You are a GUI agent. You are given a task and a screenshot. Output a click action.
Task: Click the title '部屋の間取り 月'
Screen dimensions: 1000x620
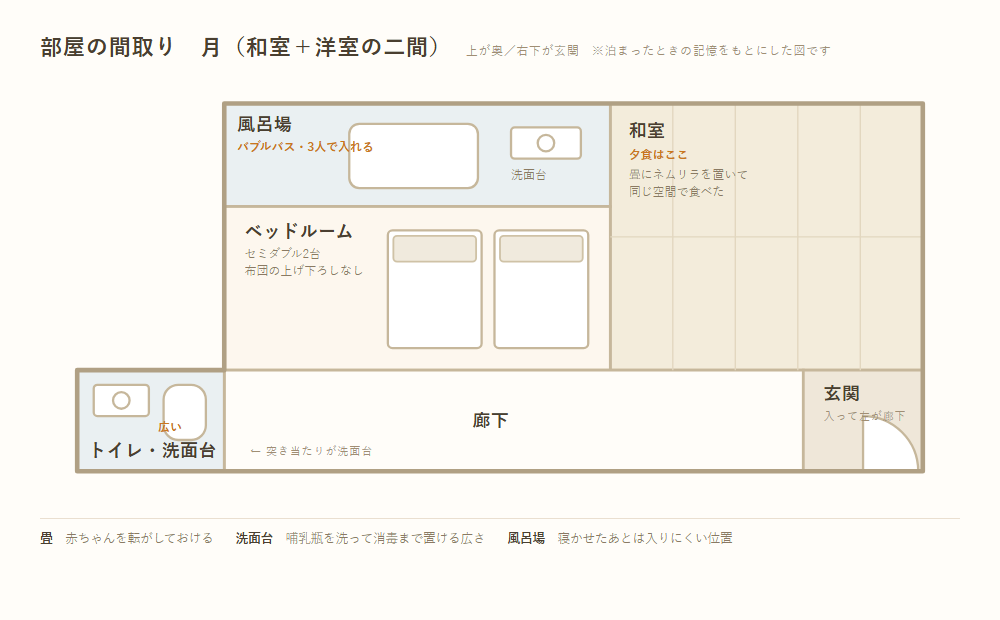tap(131, 47)
